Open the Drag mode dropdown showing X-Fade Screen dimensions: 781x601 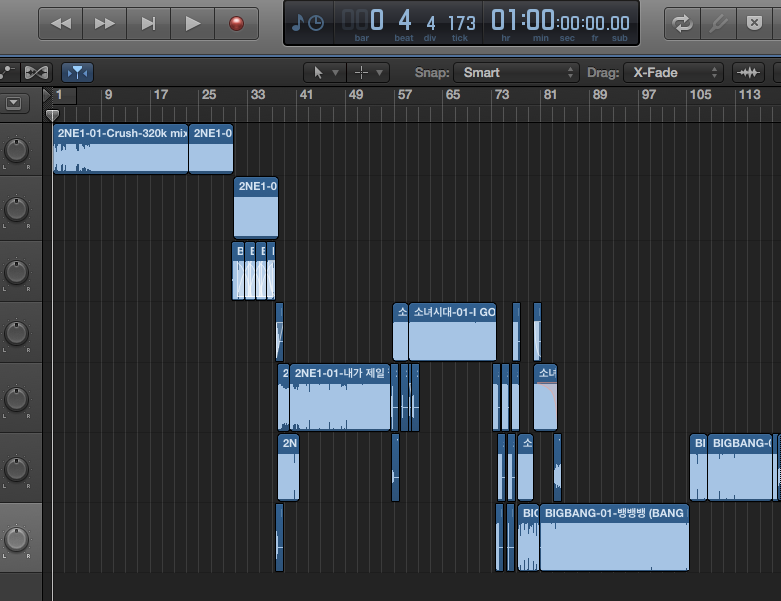point(673,73)
